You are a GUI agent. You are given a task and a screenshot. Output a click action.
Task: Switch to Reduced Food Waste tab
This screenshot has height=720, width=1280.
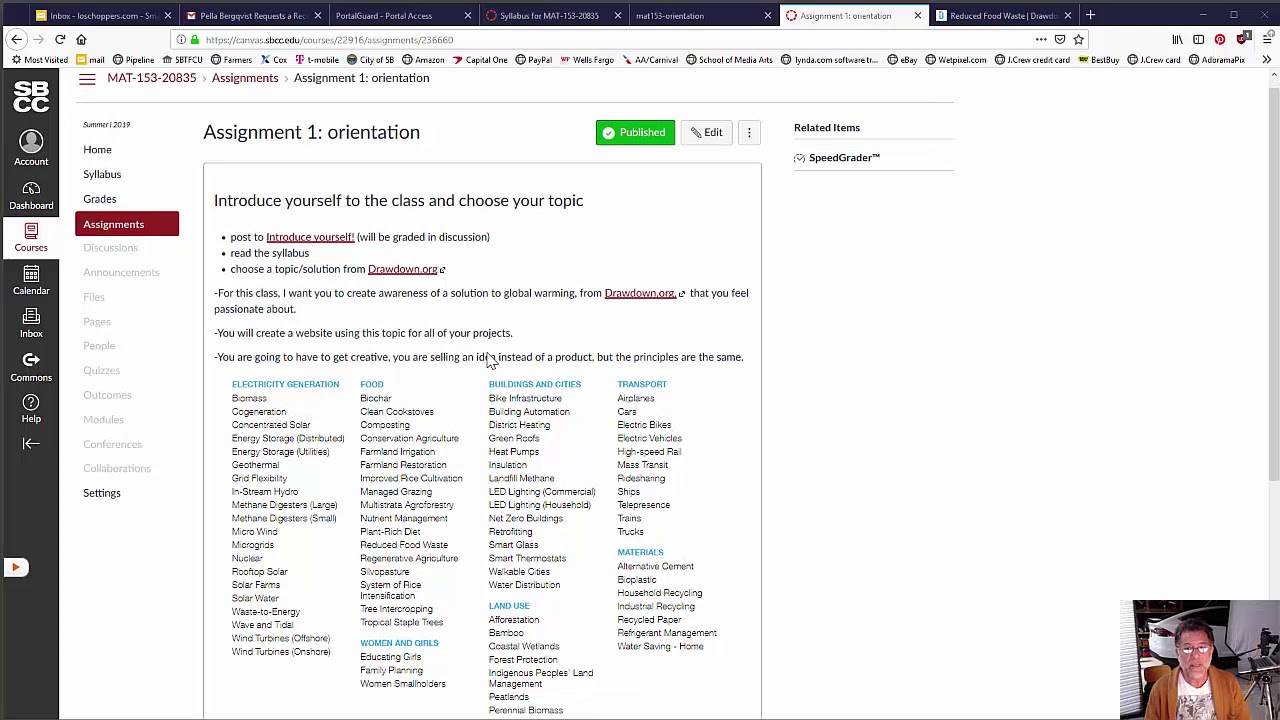[x=1003, y=15]
